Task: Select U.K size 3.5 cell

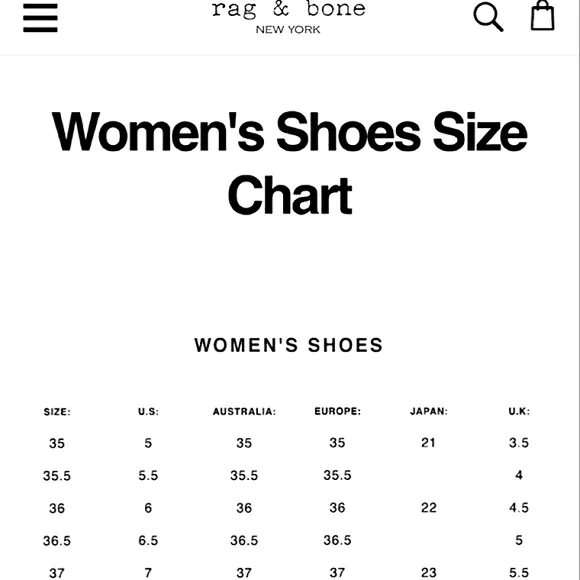Action: pyautogui.click(x=519, y=442)
